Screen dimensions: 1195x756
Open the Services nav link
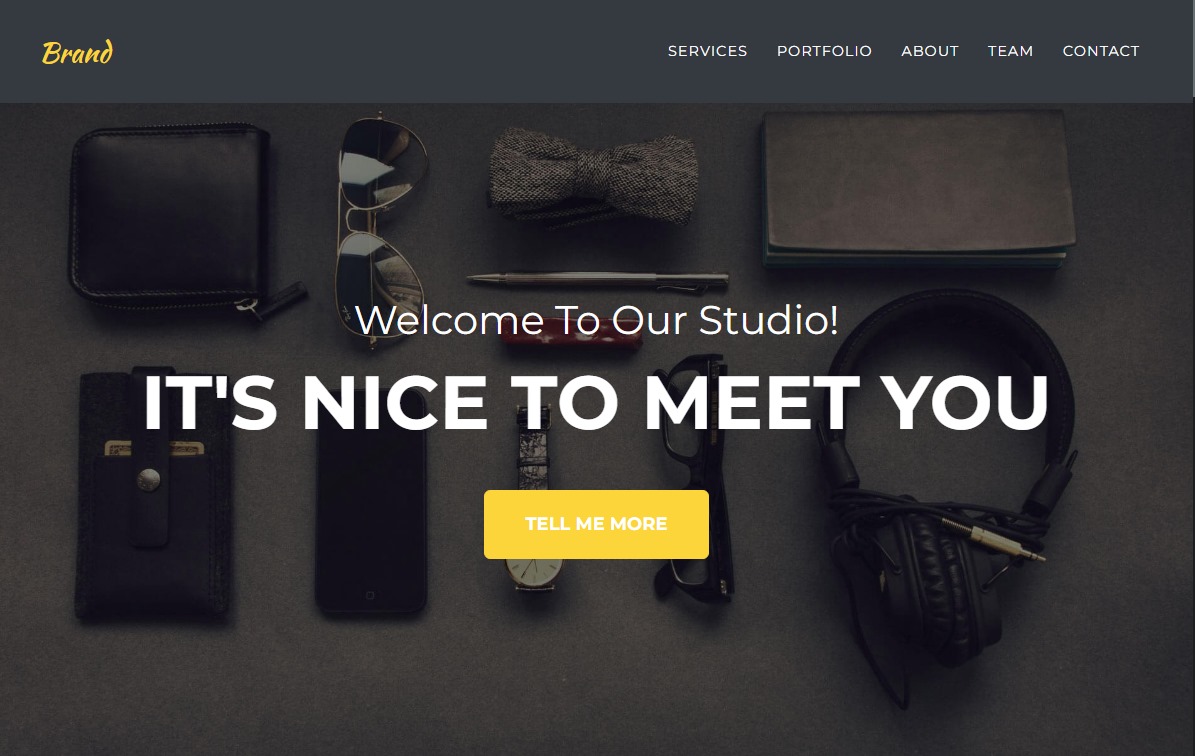click(x=707, y=51)
